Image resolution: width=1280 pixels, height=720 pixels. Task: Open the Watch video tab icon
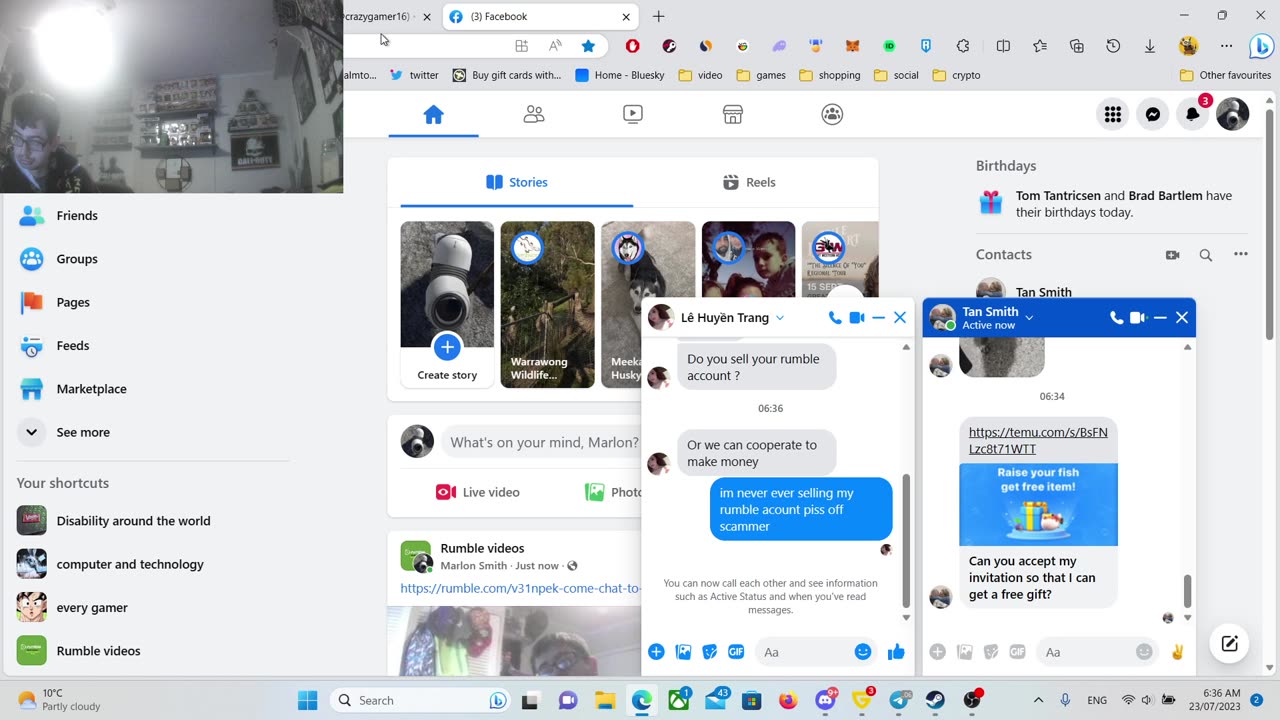(x=633, y=114)
